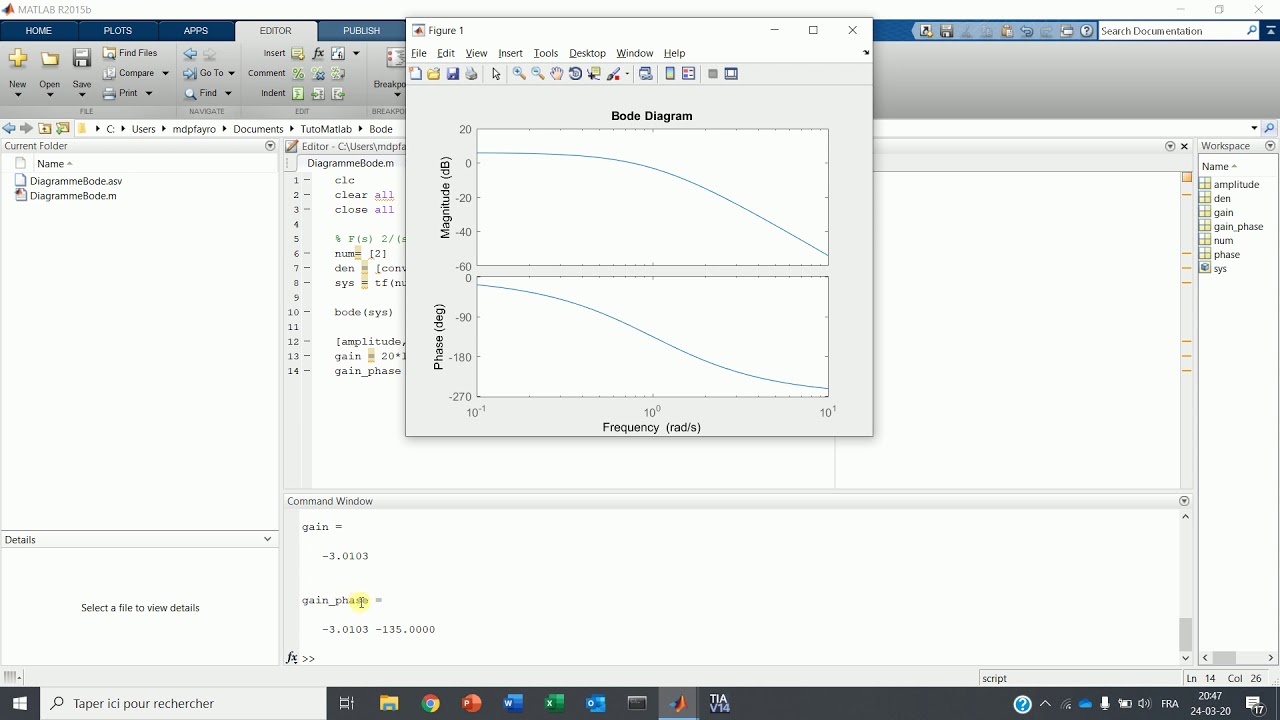This screenshot has height=720, width=1280.
Task: Switch to the APPS ribbon tab
Action: (x=196, y=31)
